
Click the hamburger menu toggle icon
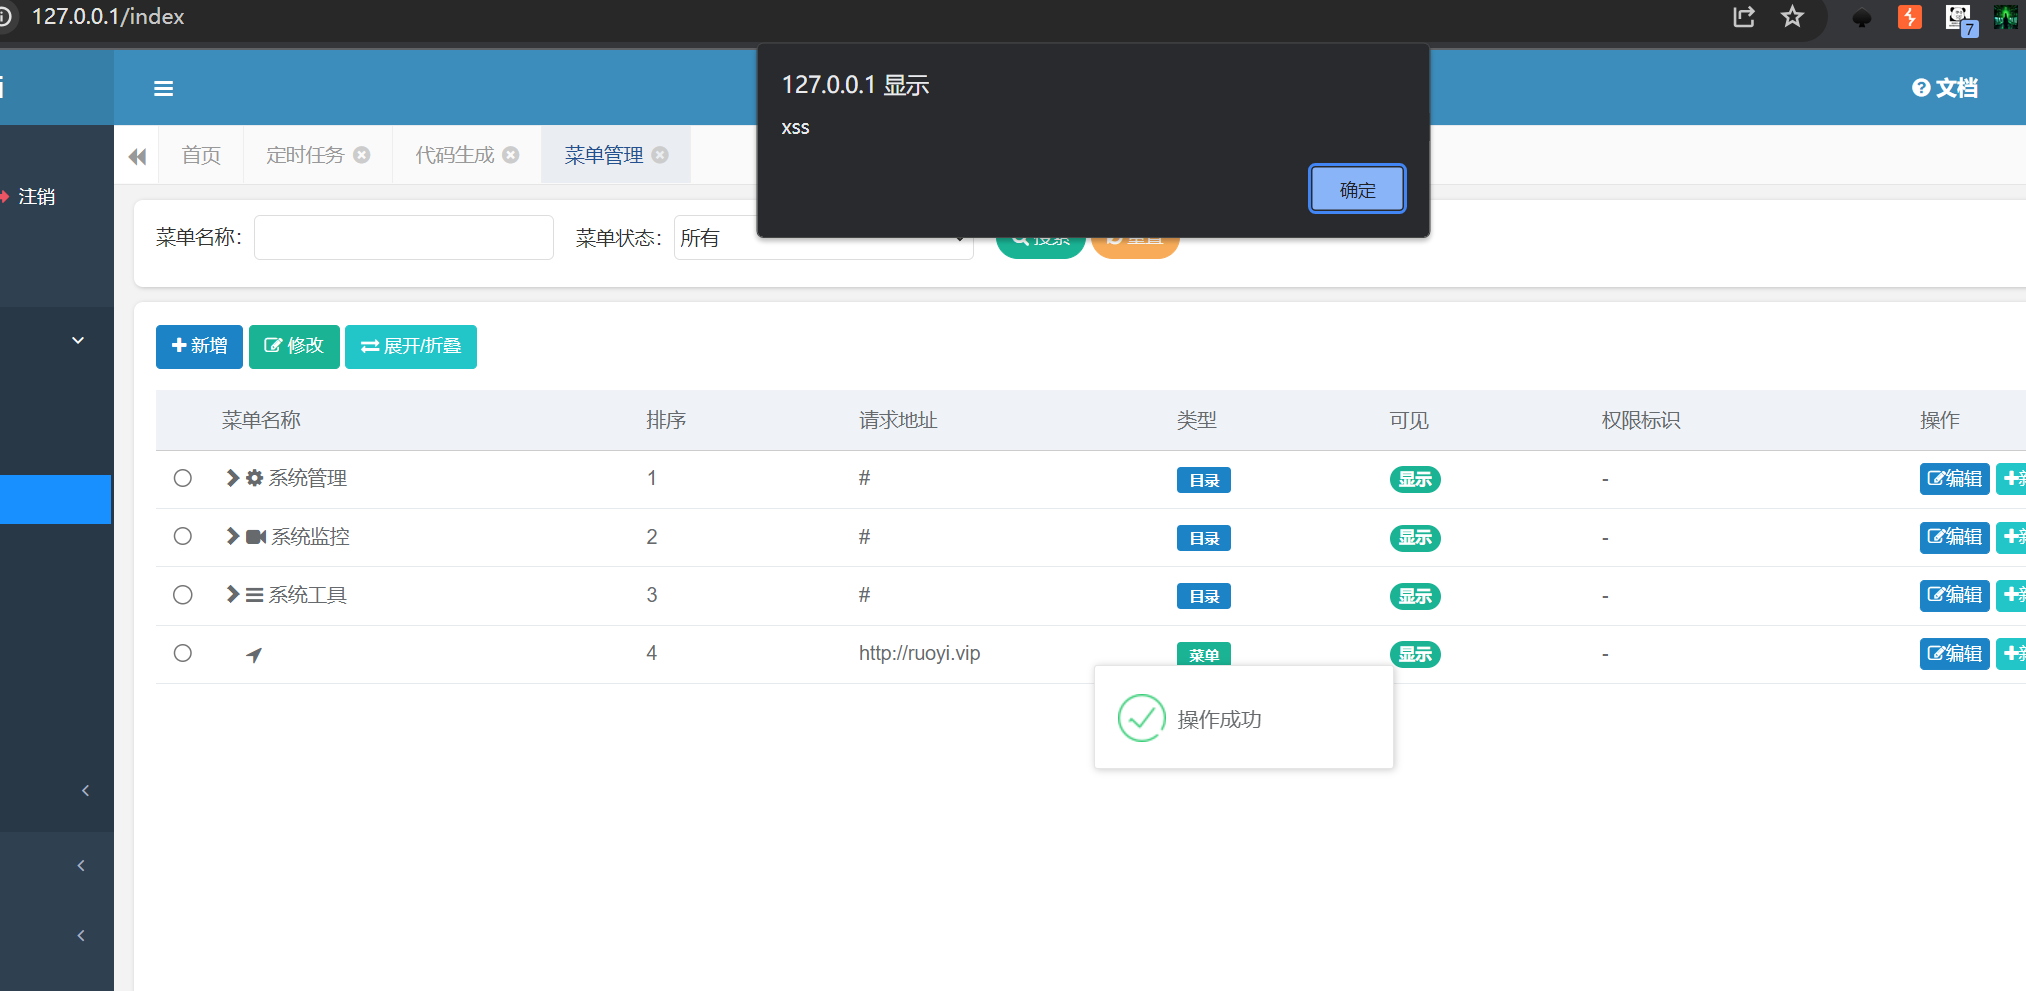click(163, 89)
